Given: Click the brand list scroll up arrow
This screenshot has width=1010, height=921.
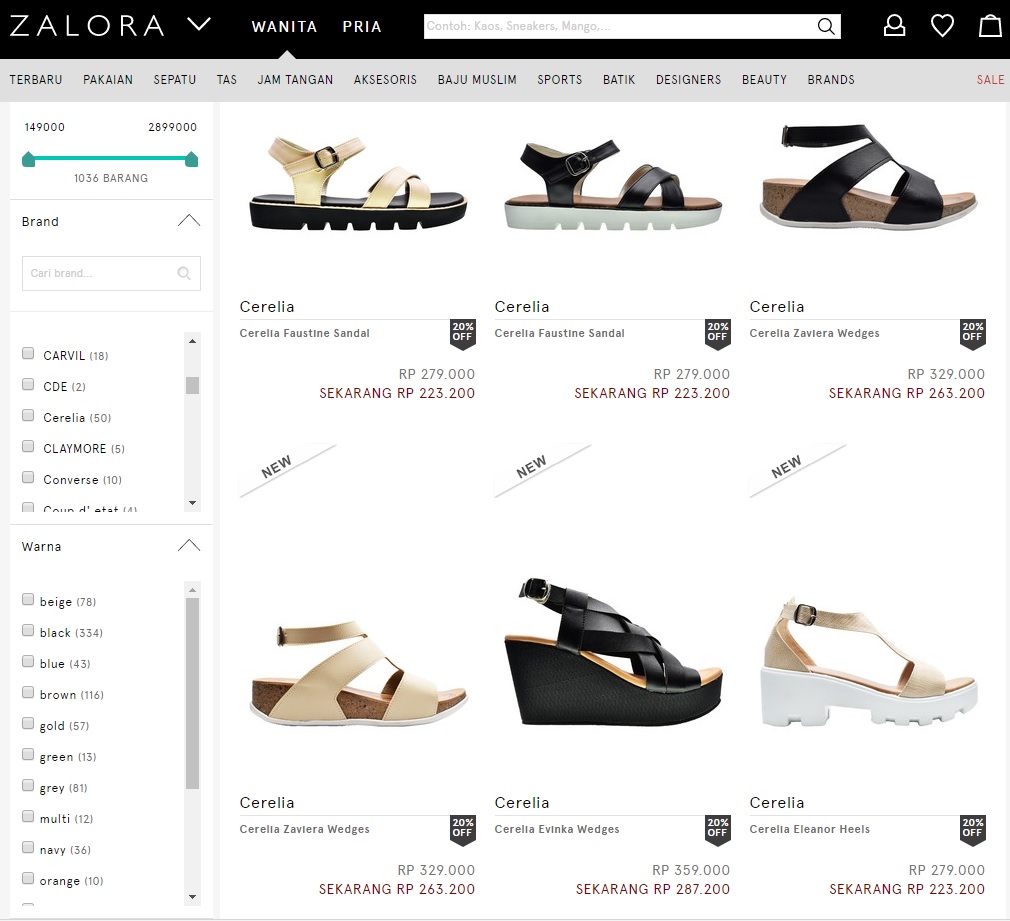Looking at the screenshot, I should tap(192, 341).
